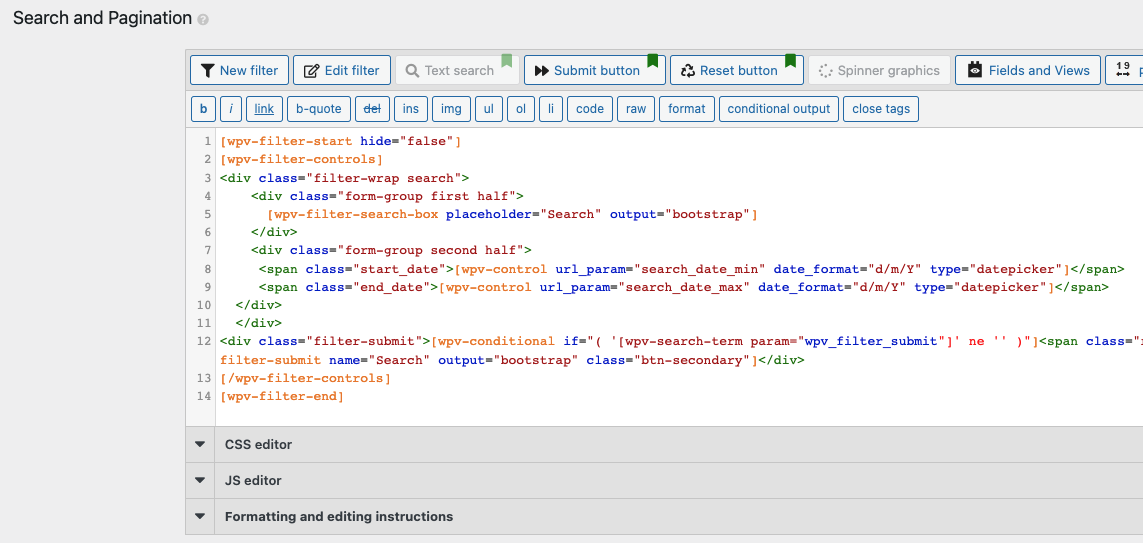The height and width of the screenshot is (543, 1143).
Task: Click the recycle icon on Reset button
Action: 688,71
